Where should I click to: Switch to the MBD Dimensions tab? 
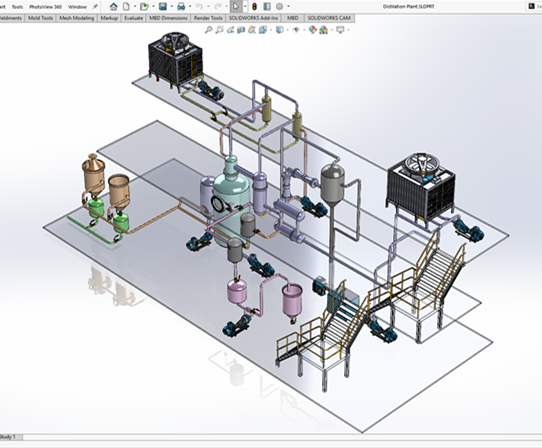pyautogui.click(x=168, y=18)
